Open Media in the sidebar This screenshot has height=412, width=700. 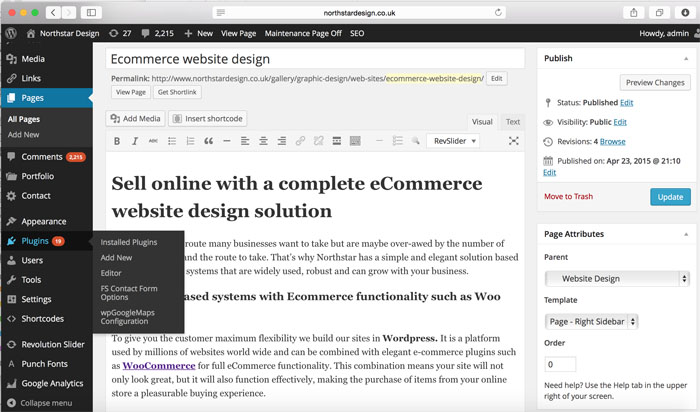click(x=46, y=59)
